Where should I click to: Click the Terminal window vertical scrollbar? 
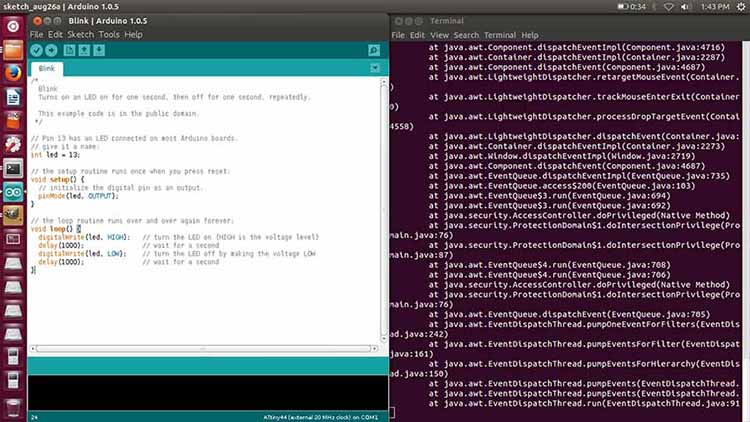coord(746,230)
